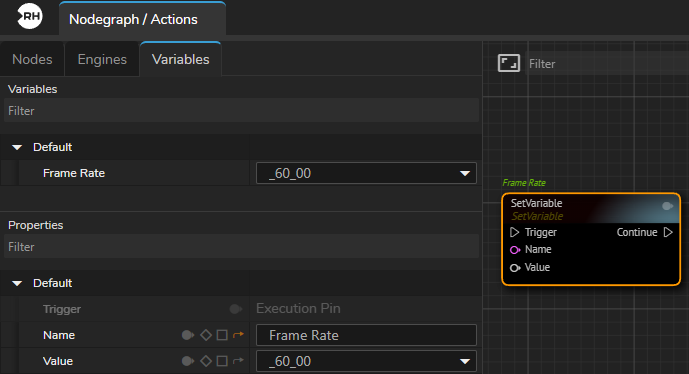
Task: Click the Properties section heading
Action: pyautogui.click(x=36, y=225)
